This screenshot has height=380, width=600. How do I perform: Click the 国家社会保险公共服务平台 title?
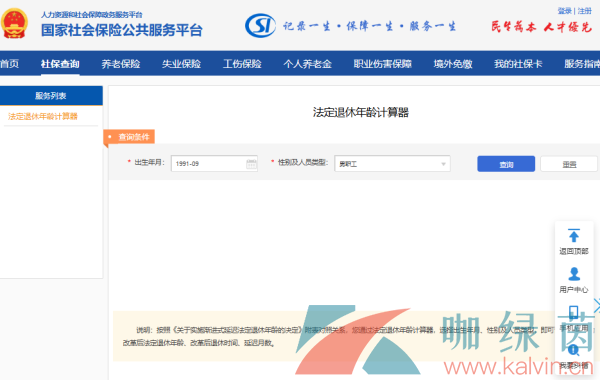[x=122, y=30]
